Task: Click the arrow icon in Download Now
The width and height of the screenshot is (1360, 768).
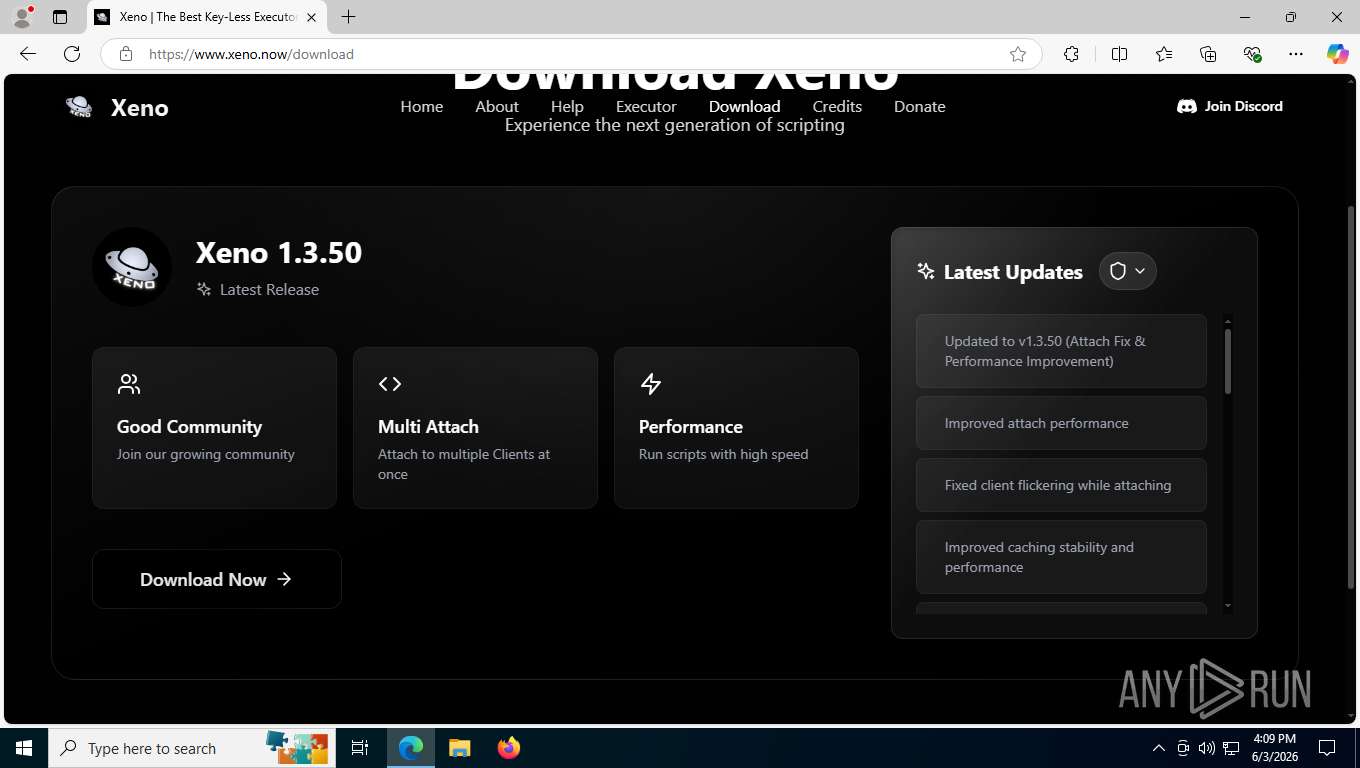Action: tap(285, 579)
